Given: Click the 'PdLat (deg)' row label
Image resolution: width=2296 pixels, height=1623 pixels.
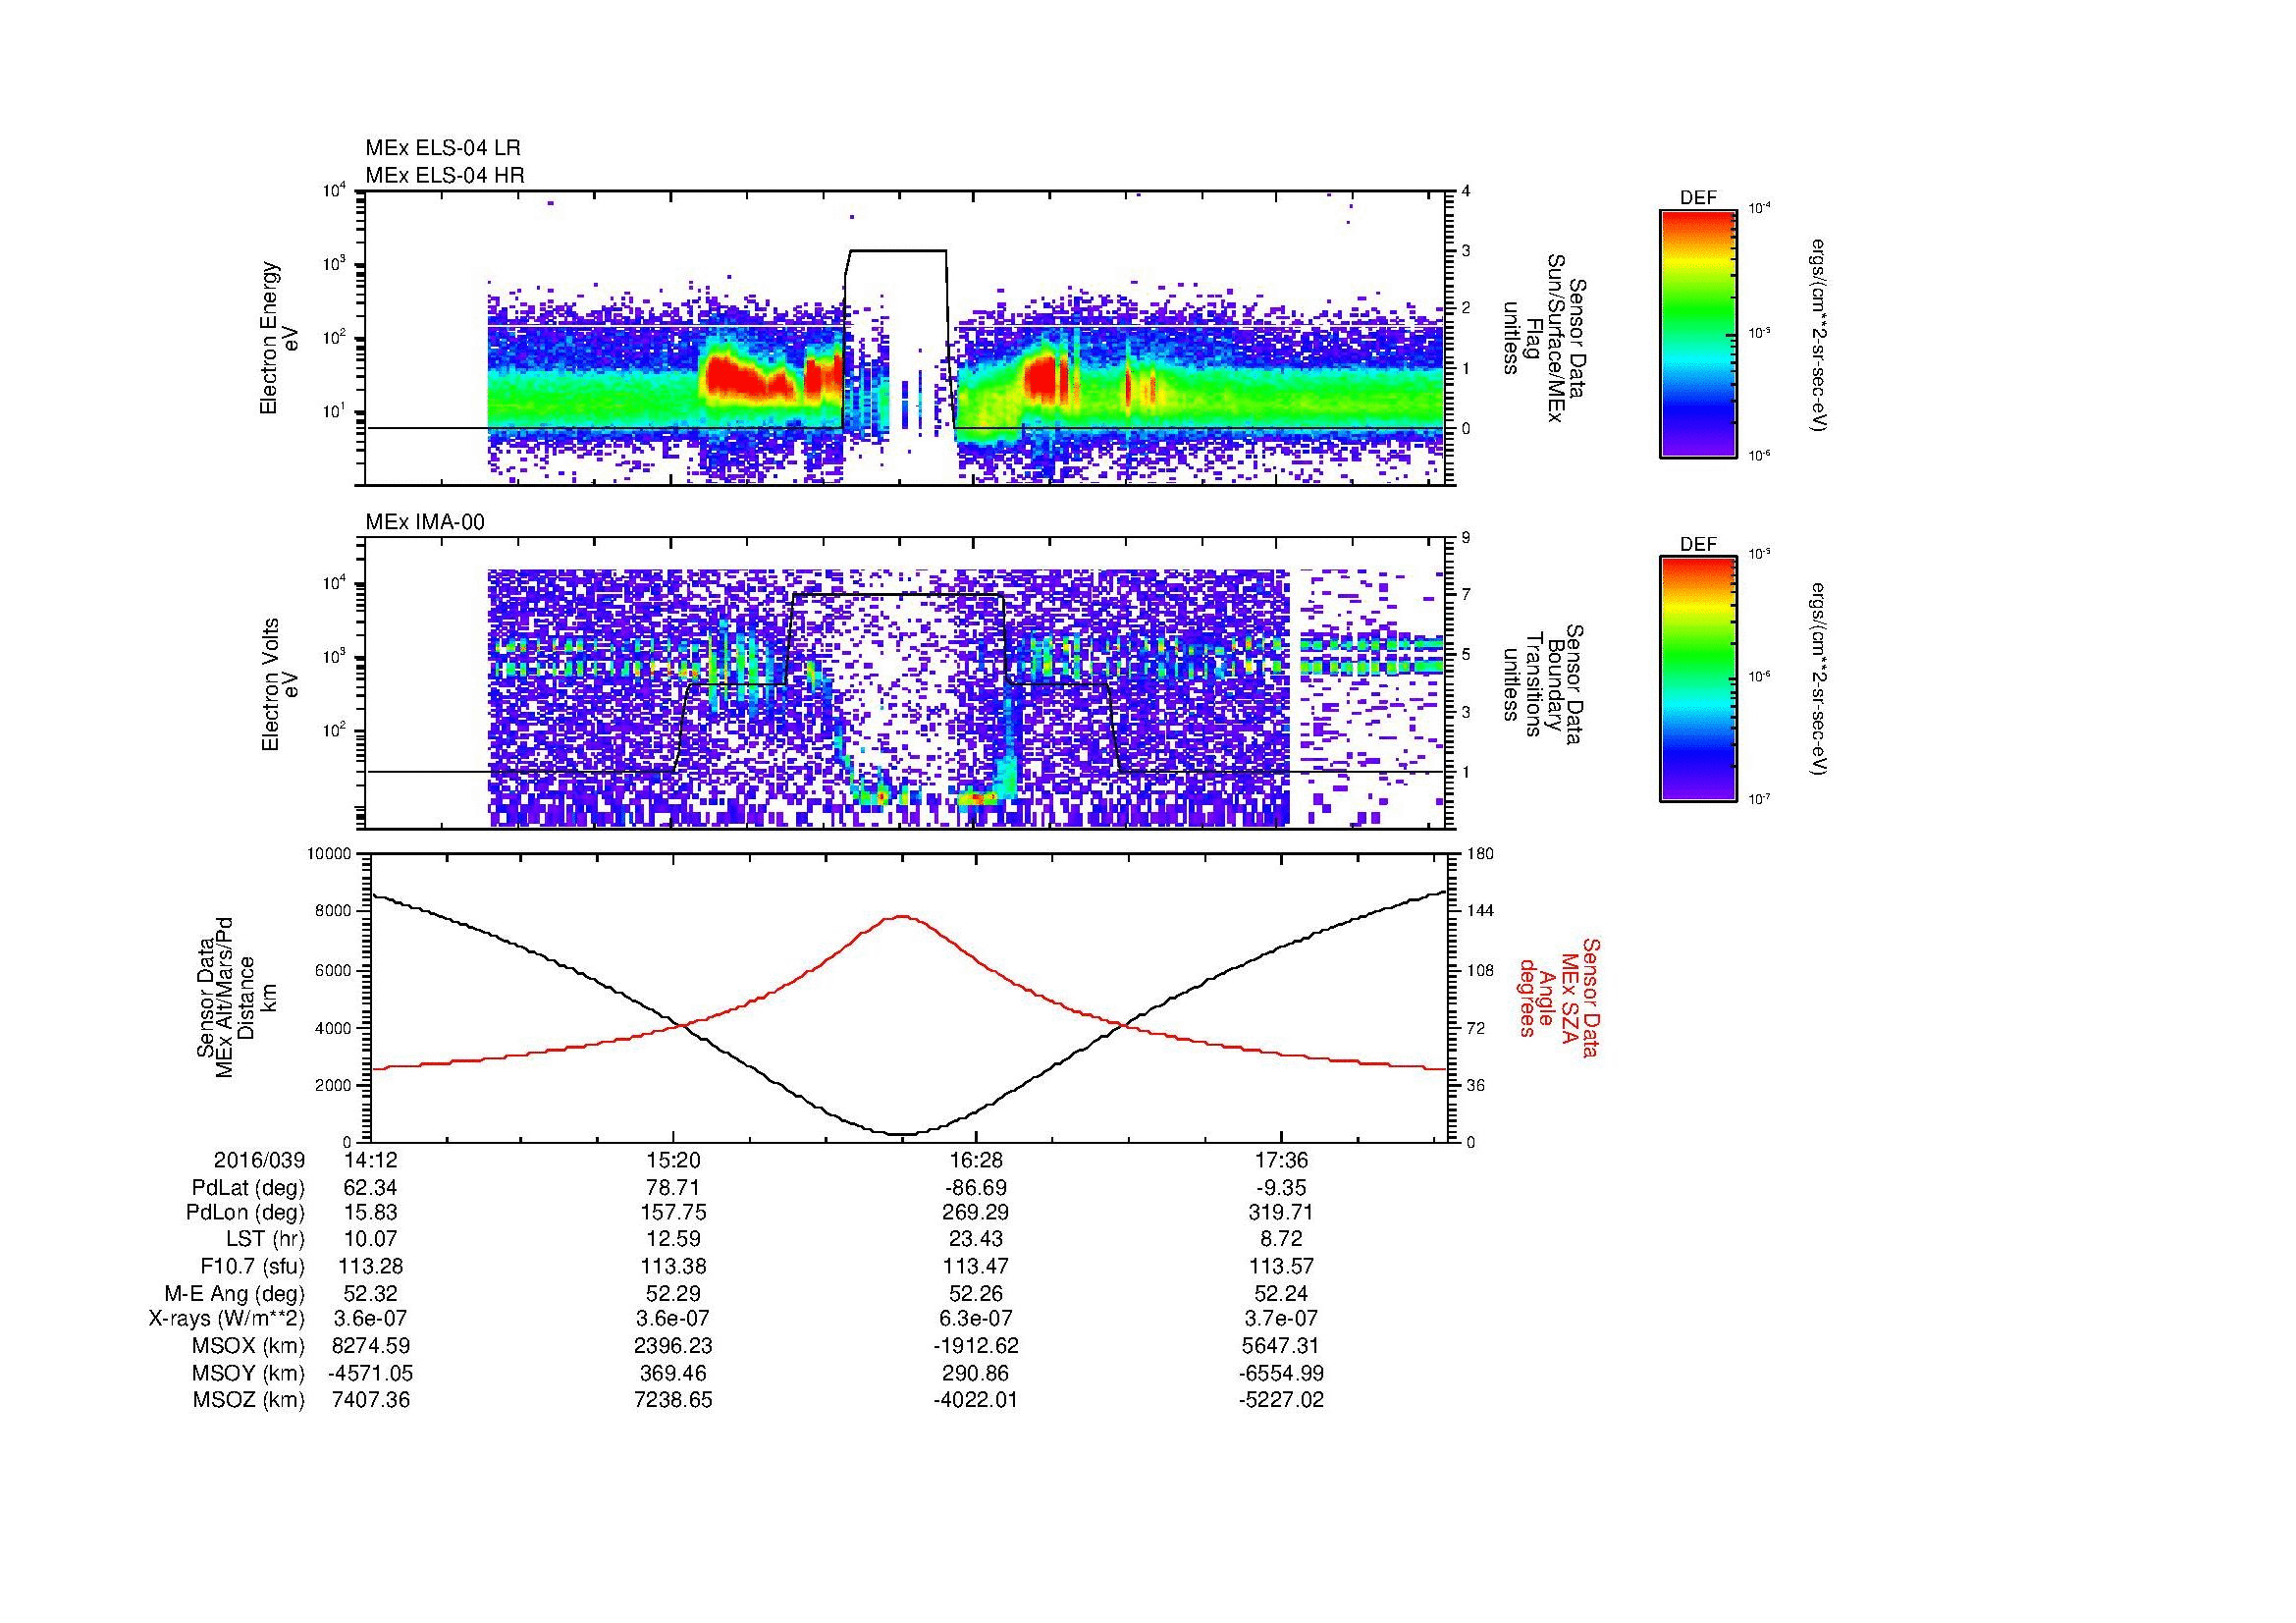Looking at the screenshot, I should point(248,1188).
